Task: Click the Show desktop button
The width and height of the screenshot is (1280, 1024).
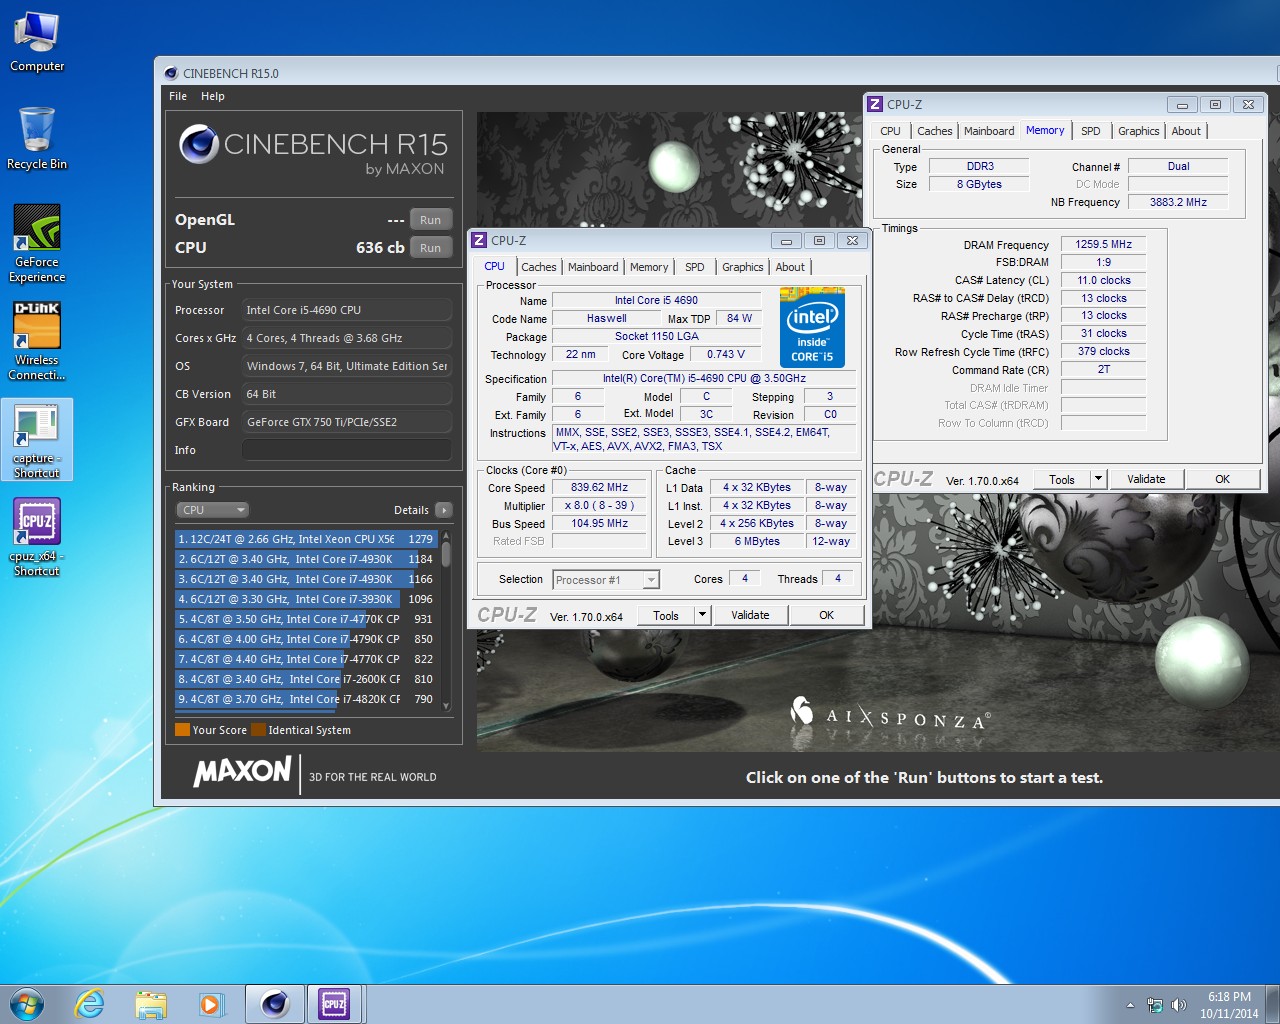Action: tap(1273, 1005)
